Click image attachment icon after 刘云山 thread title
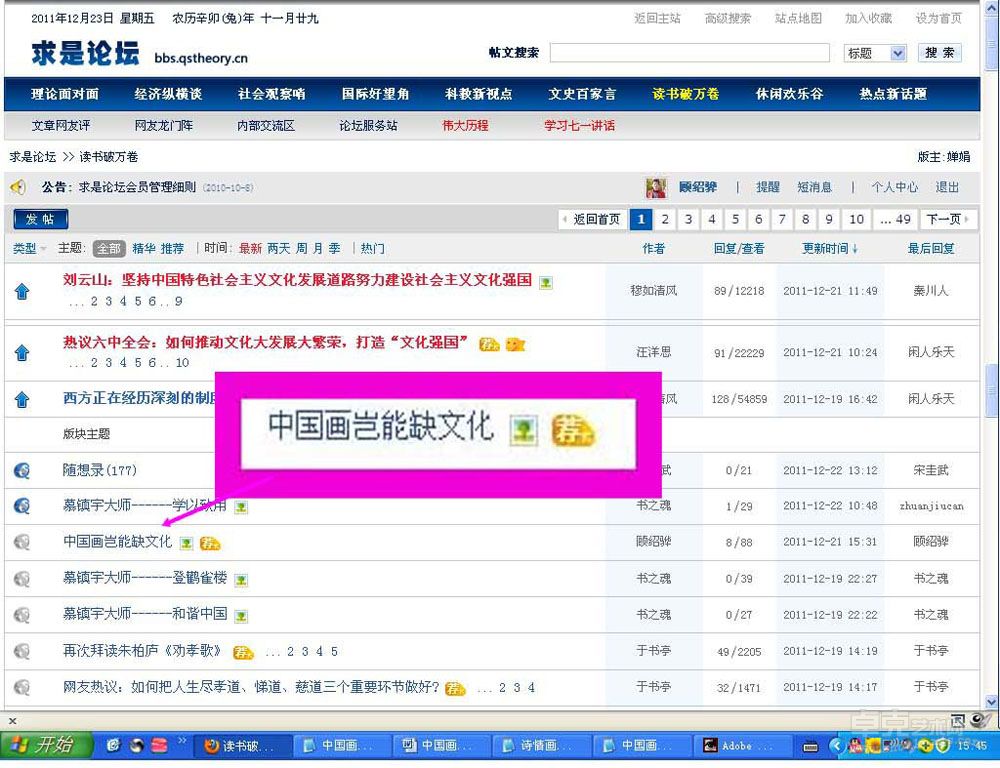 point(545,282)
